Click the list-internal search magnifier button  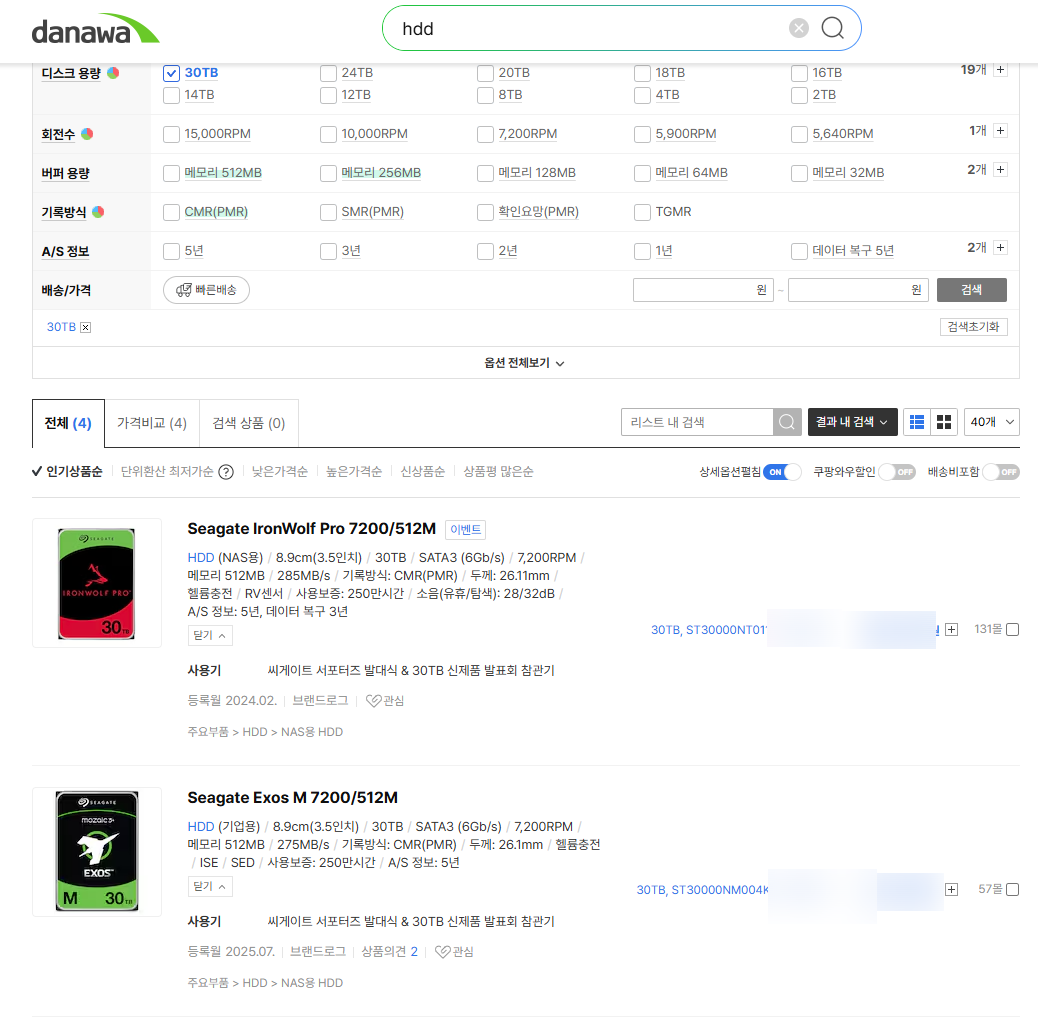pyautogui.click(x=786, y=422)
